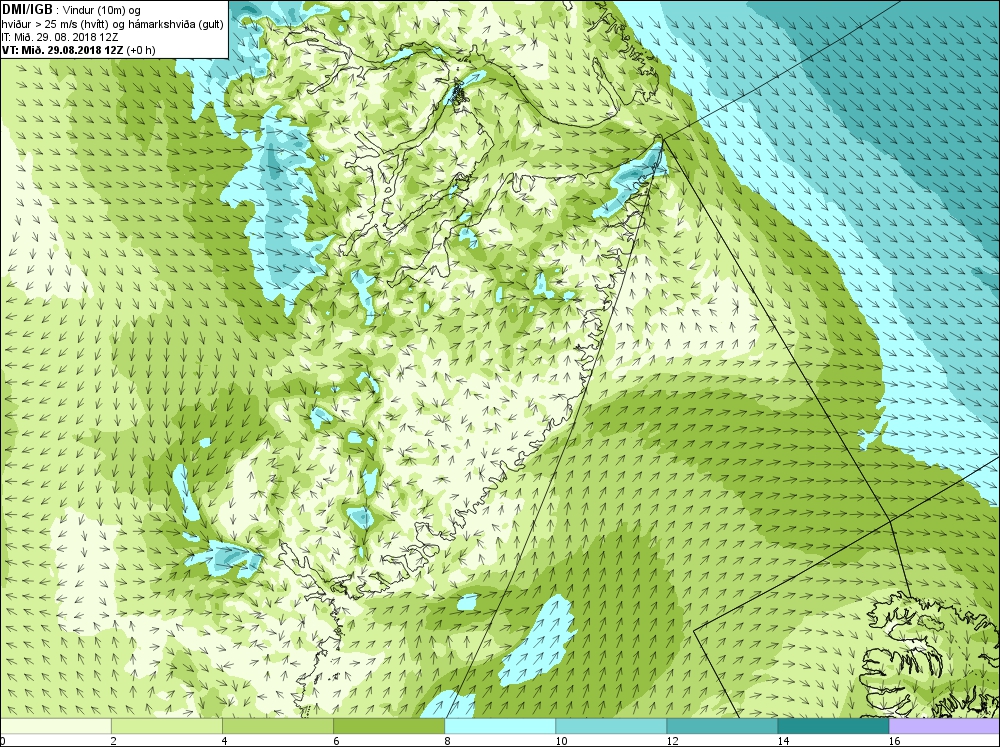Click the 10–12 m/s cyan legend swatch
This screenshot has width=1000, height=747.
click(x=611, y=726)
